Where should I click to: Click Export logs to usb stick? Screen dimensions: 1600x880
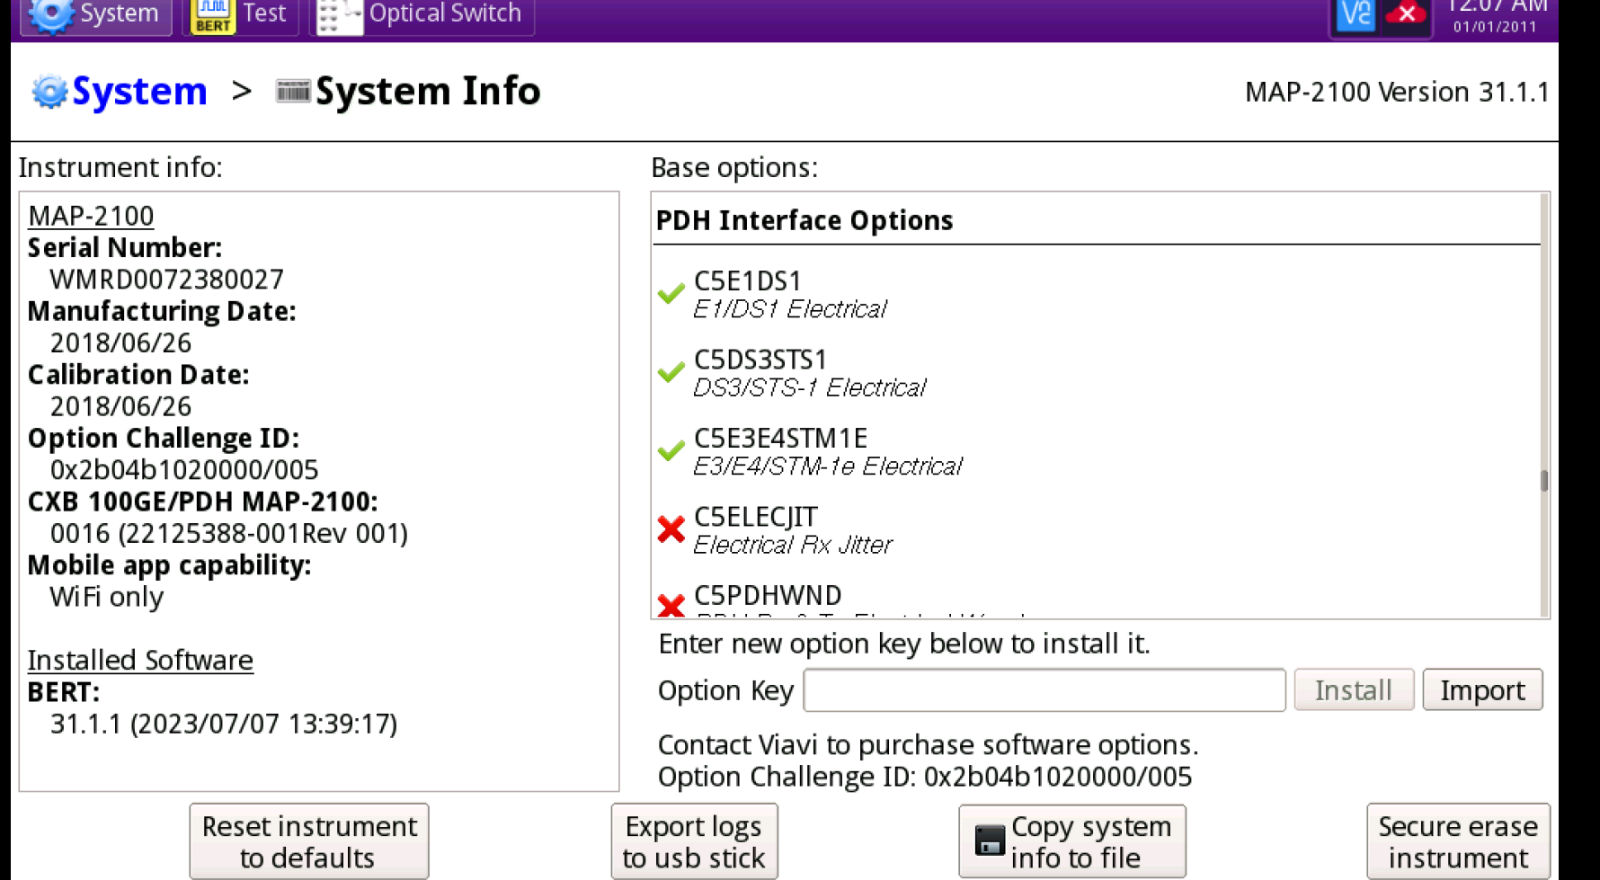[x=694, y=842]
